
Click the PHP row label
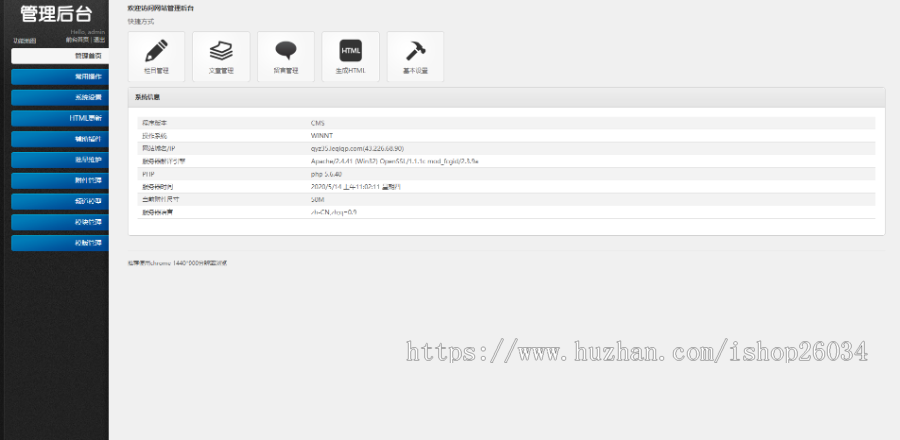tap(148, 174)
